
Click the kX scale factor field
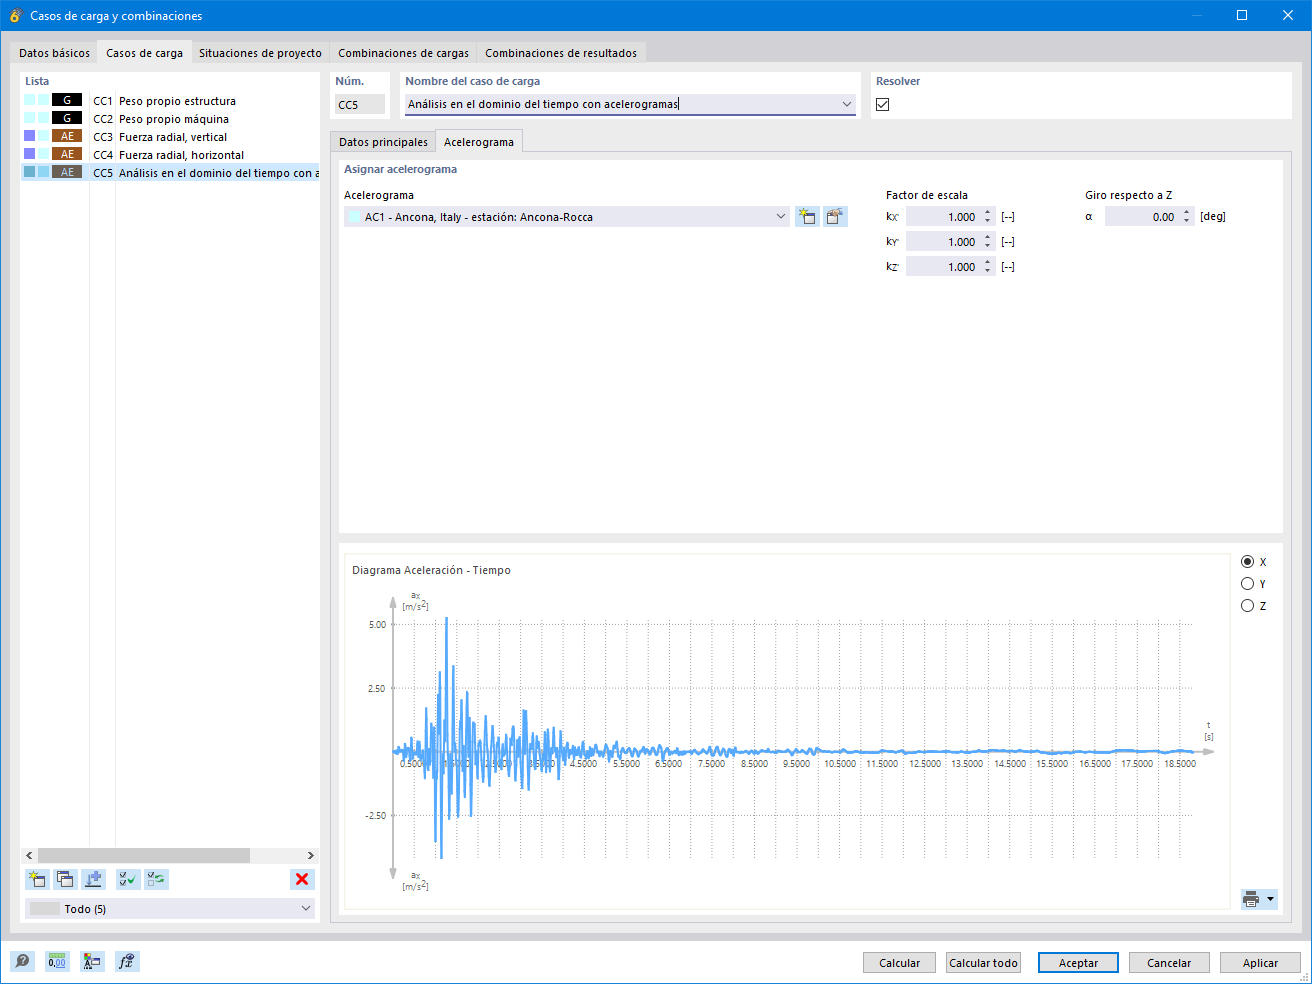click(943, 217)
